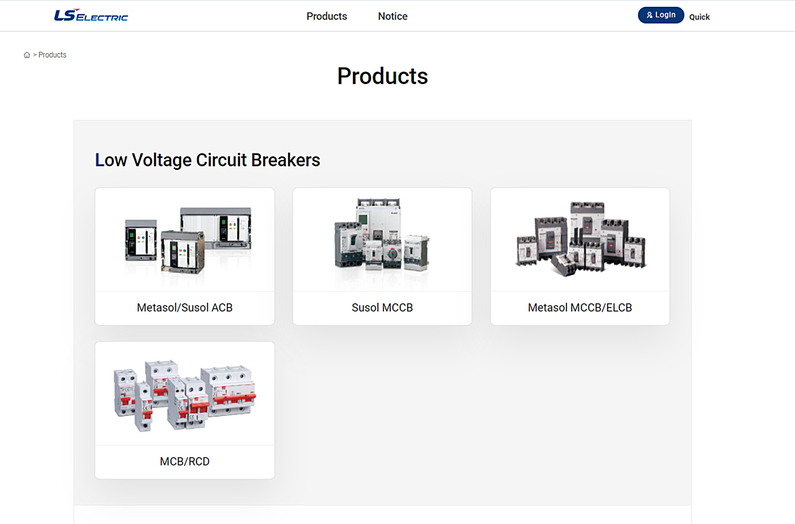Select the Metasol MCCB/ELCB label

(580, 307)
